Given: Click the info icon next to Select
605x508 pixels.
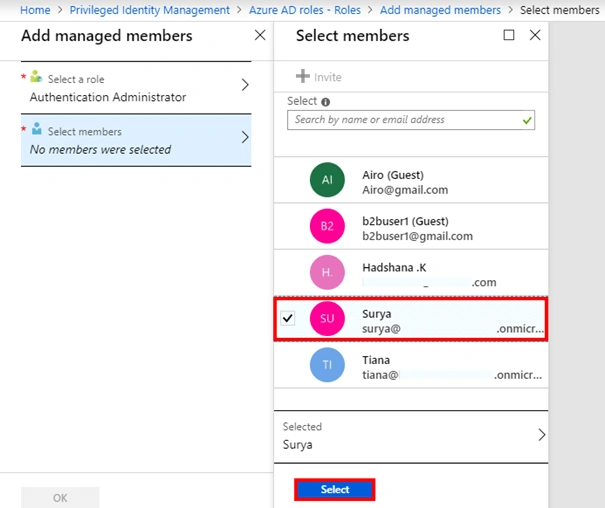Looking at the screenshot, I should (x=326, y=102).
